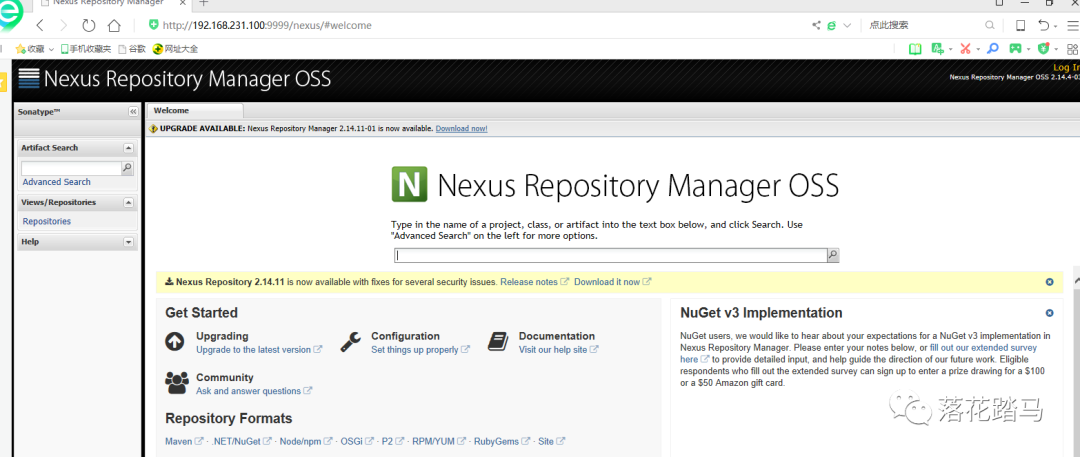Click the browser home icon
Viewport: 1080px width, 457px height.
click(x=114, y=25)
